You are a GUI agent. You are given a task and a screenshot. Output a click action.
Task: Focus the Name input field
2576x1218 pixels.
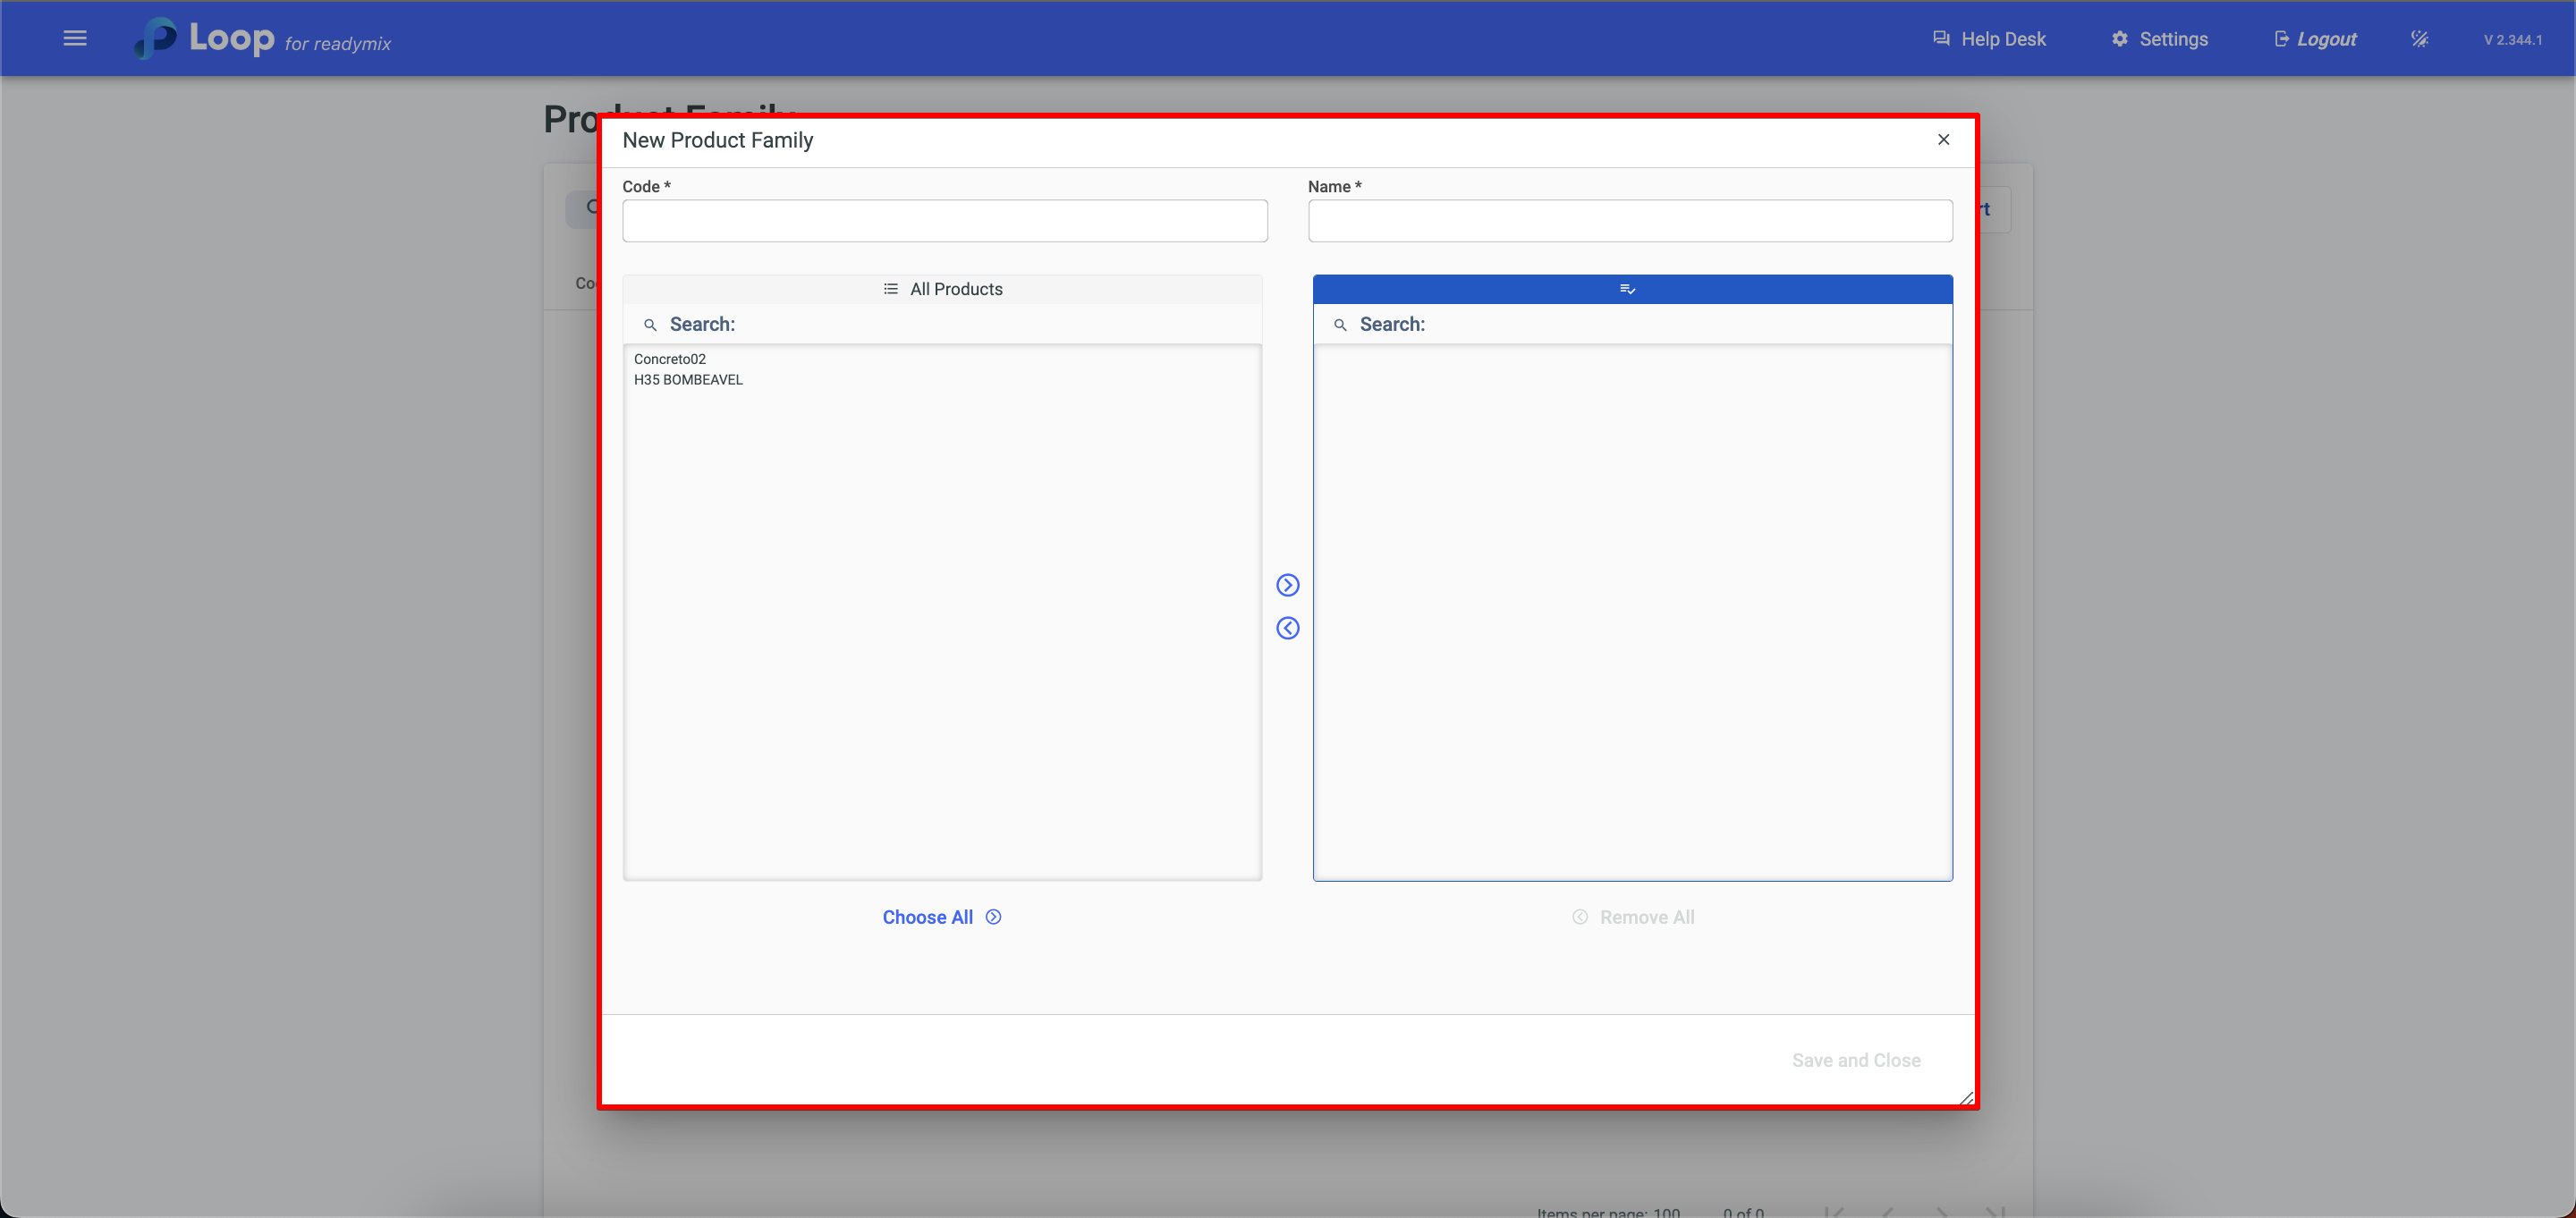pos(1629,221)
